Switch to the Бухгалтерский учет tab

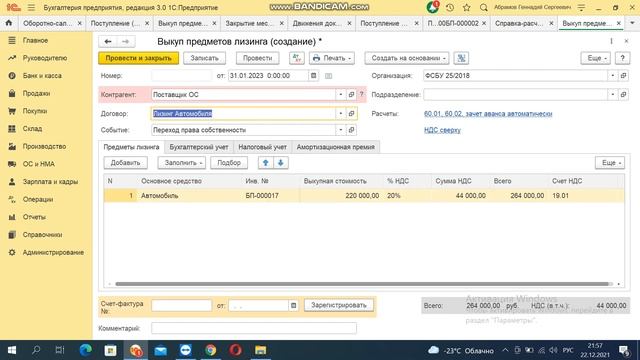click(x=199, y=147)
